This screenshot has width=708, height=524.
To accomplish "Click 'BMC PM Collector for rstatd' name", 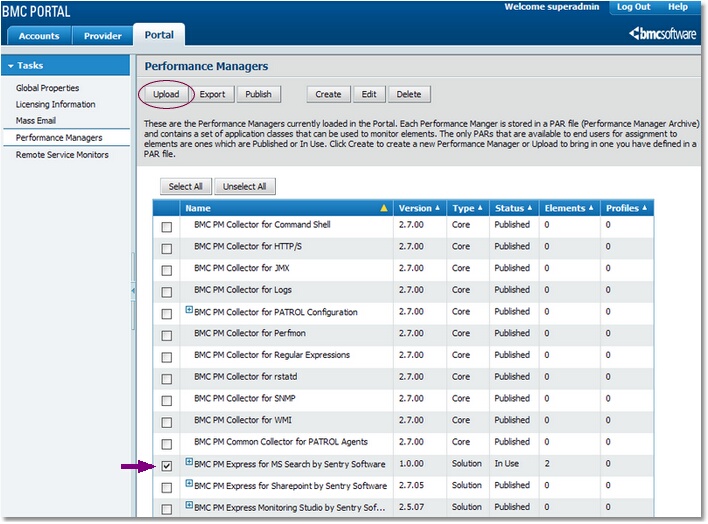I will (x=246, y=376).
